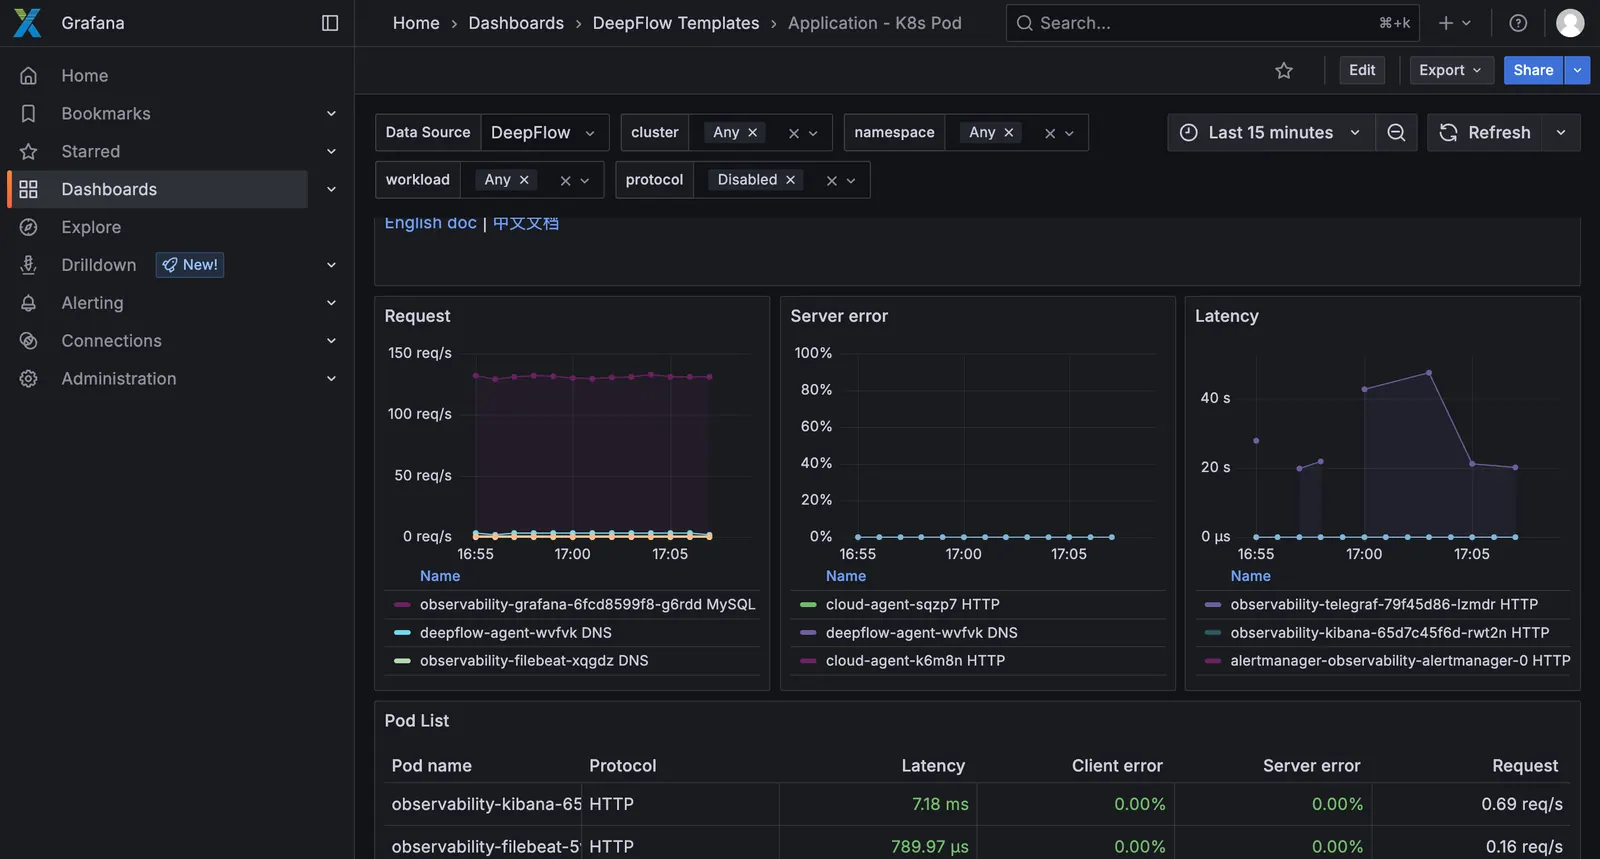Screen dimensions: 1600x859
Task: Click Home in the breadcrumb
Action: [x=416, y=23]
